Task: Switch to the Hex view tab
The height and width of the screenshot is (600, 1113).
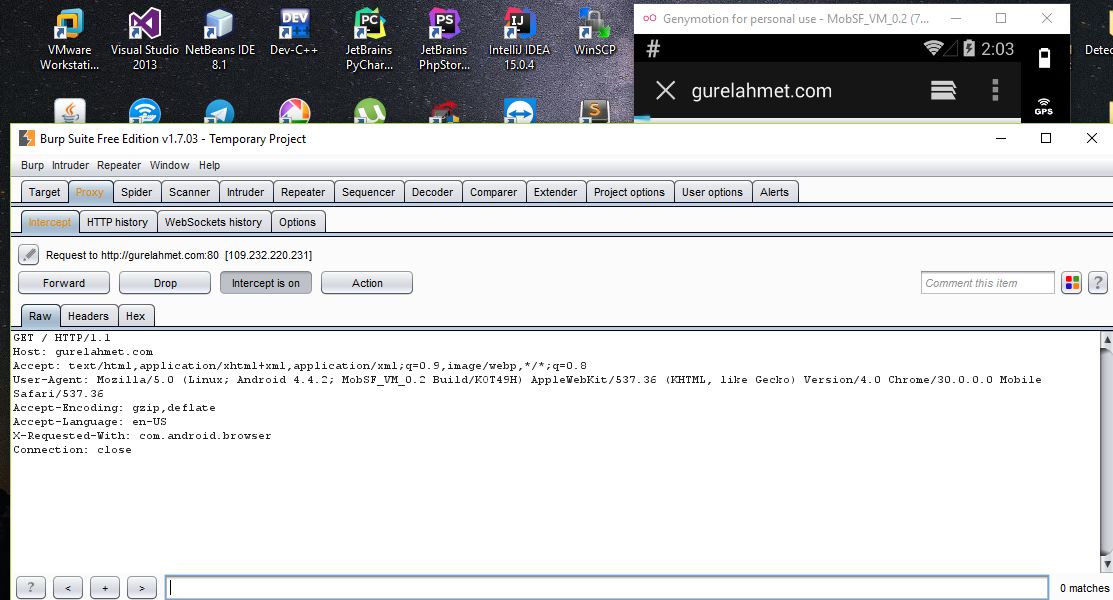Action: point(135,316)
